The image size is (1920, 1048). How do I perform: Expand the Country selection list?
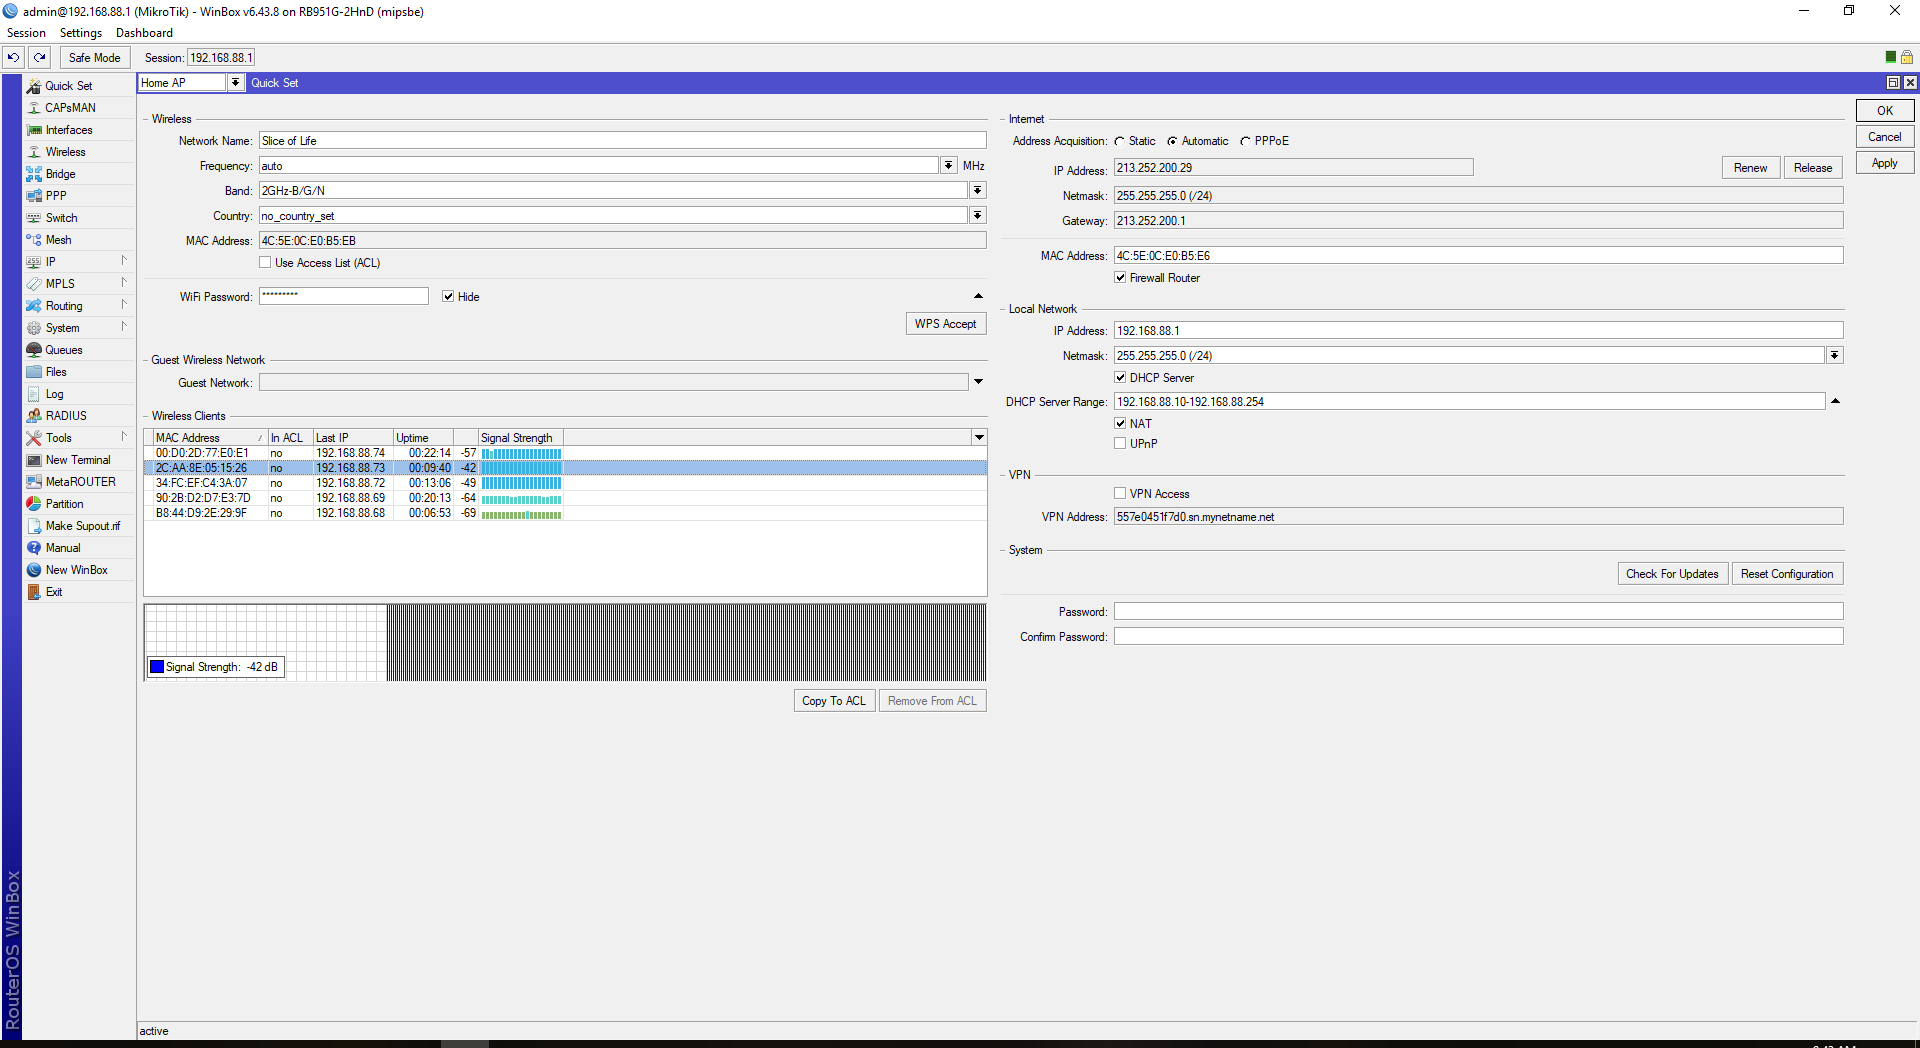977,215
